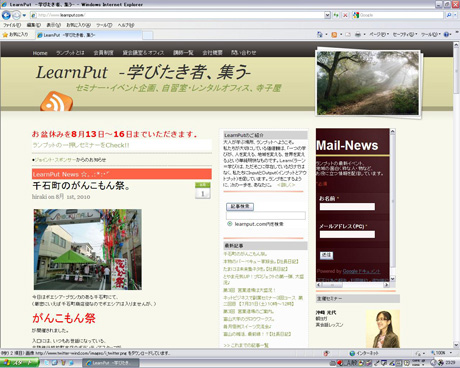Click the address bar showing learnput.com

177,15
